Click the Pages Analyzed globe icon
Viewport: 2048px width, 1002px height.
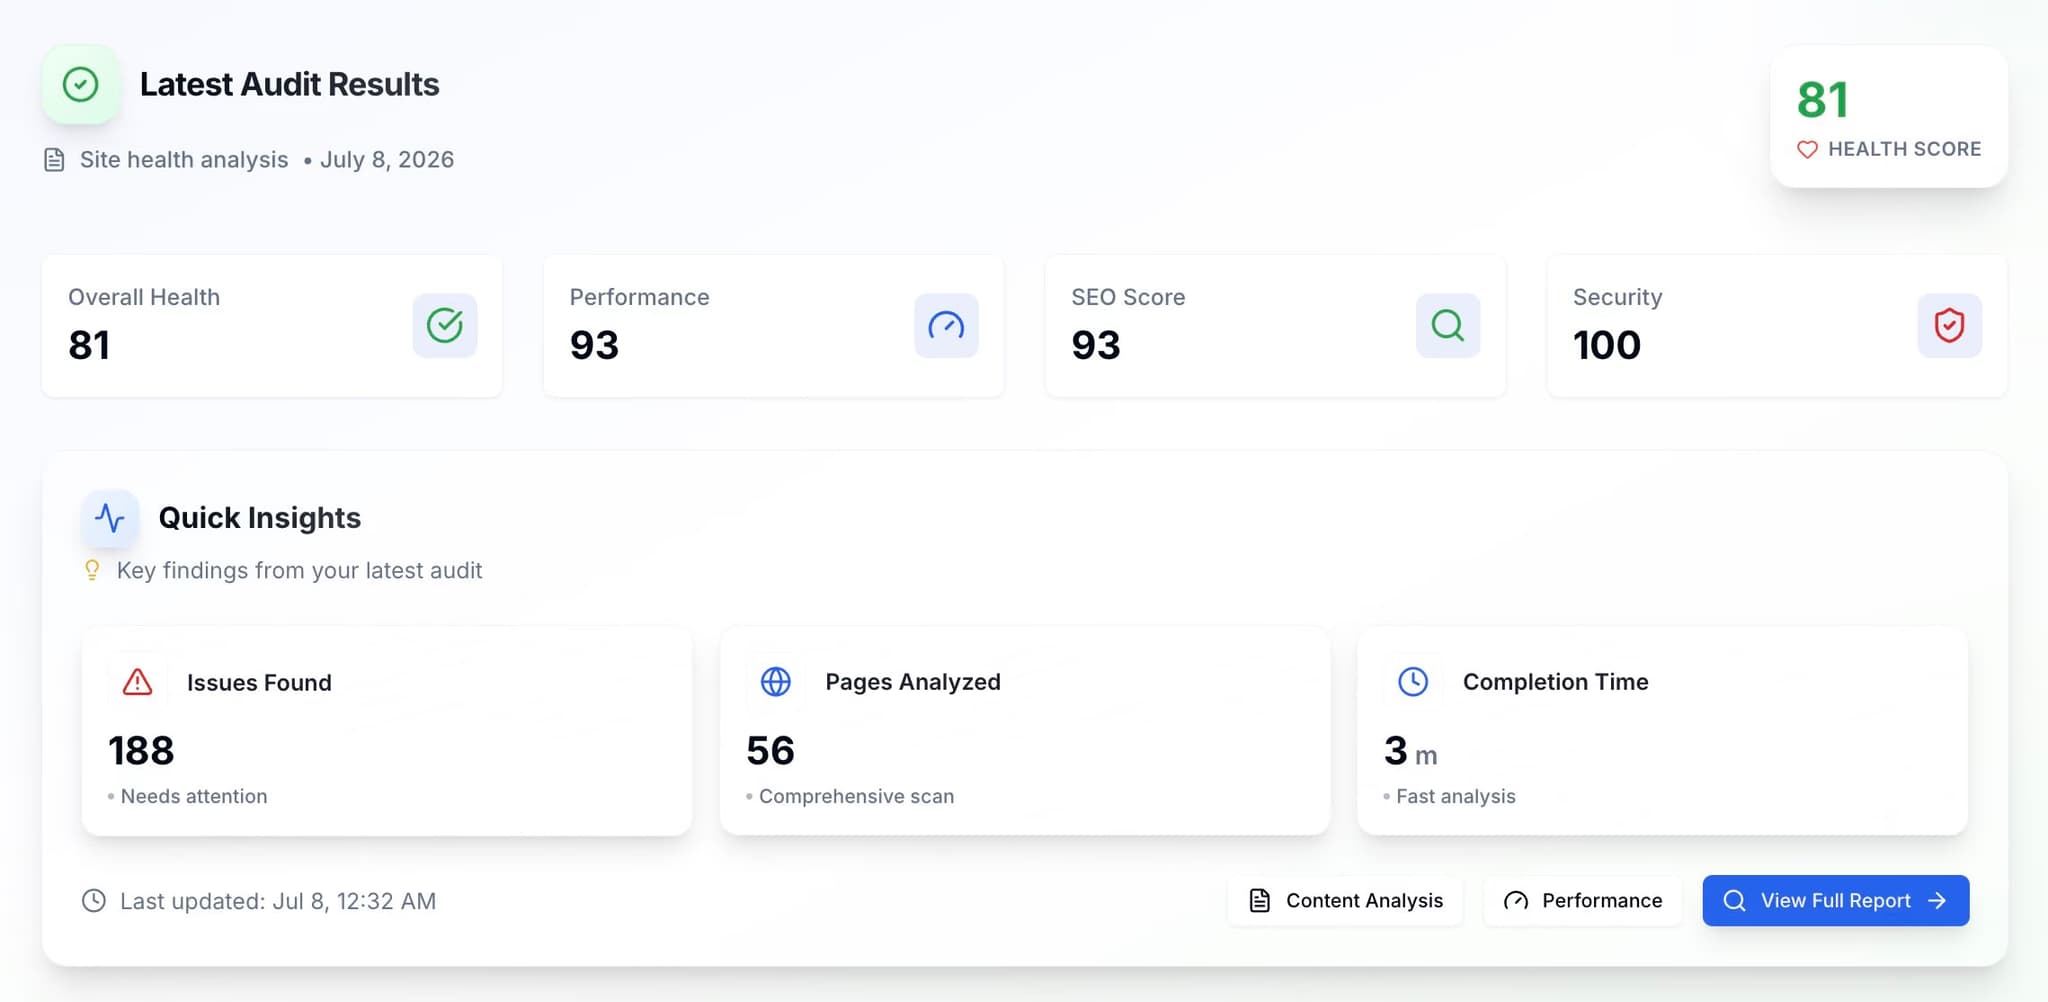[x=776, y=681]
